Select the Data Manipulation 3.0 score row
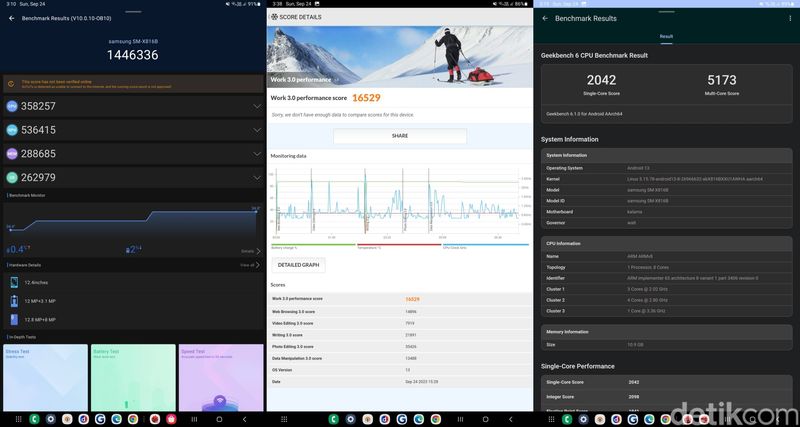The height and width of the screenshot is (427, 800). point(400,359)
